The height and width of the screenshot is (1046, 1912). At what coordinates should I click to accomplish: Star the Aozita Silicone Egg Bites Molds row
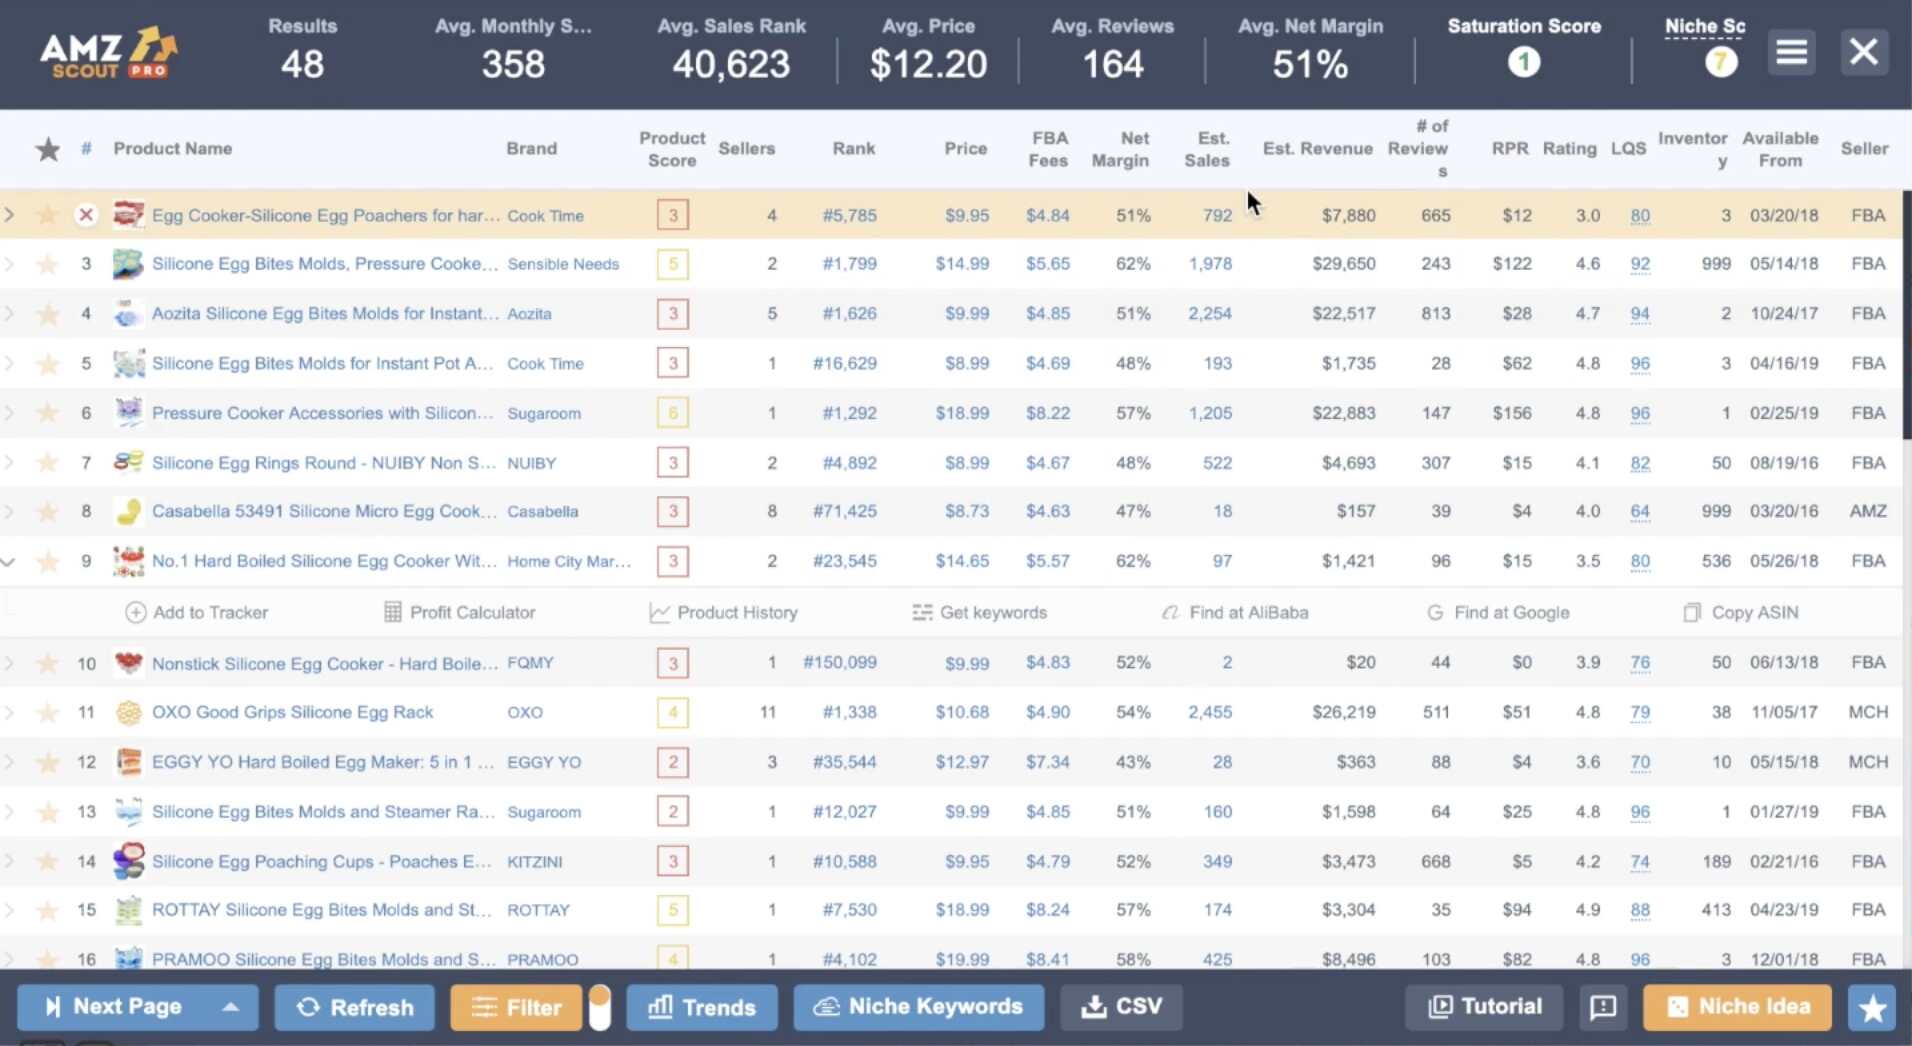pos(47,314)
